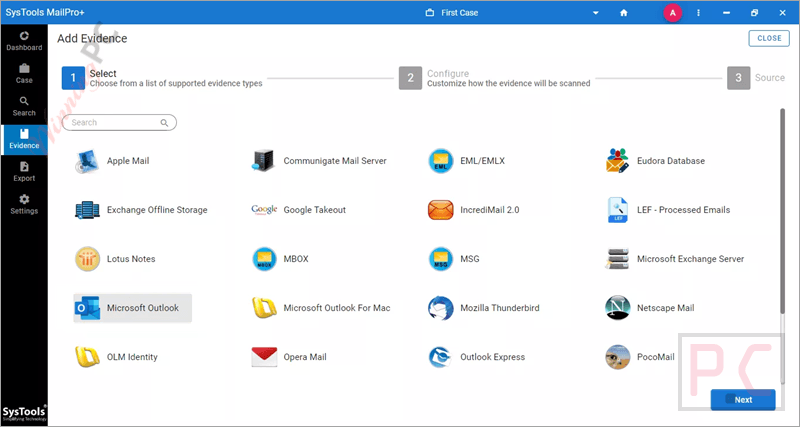The width and height of the screenshot is (800, 427).
Task: Open the Case sidebar item
Action: click(x=24, y=74)
